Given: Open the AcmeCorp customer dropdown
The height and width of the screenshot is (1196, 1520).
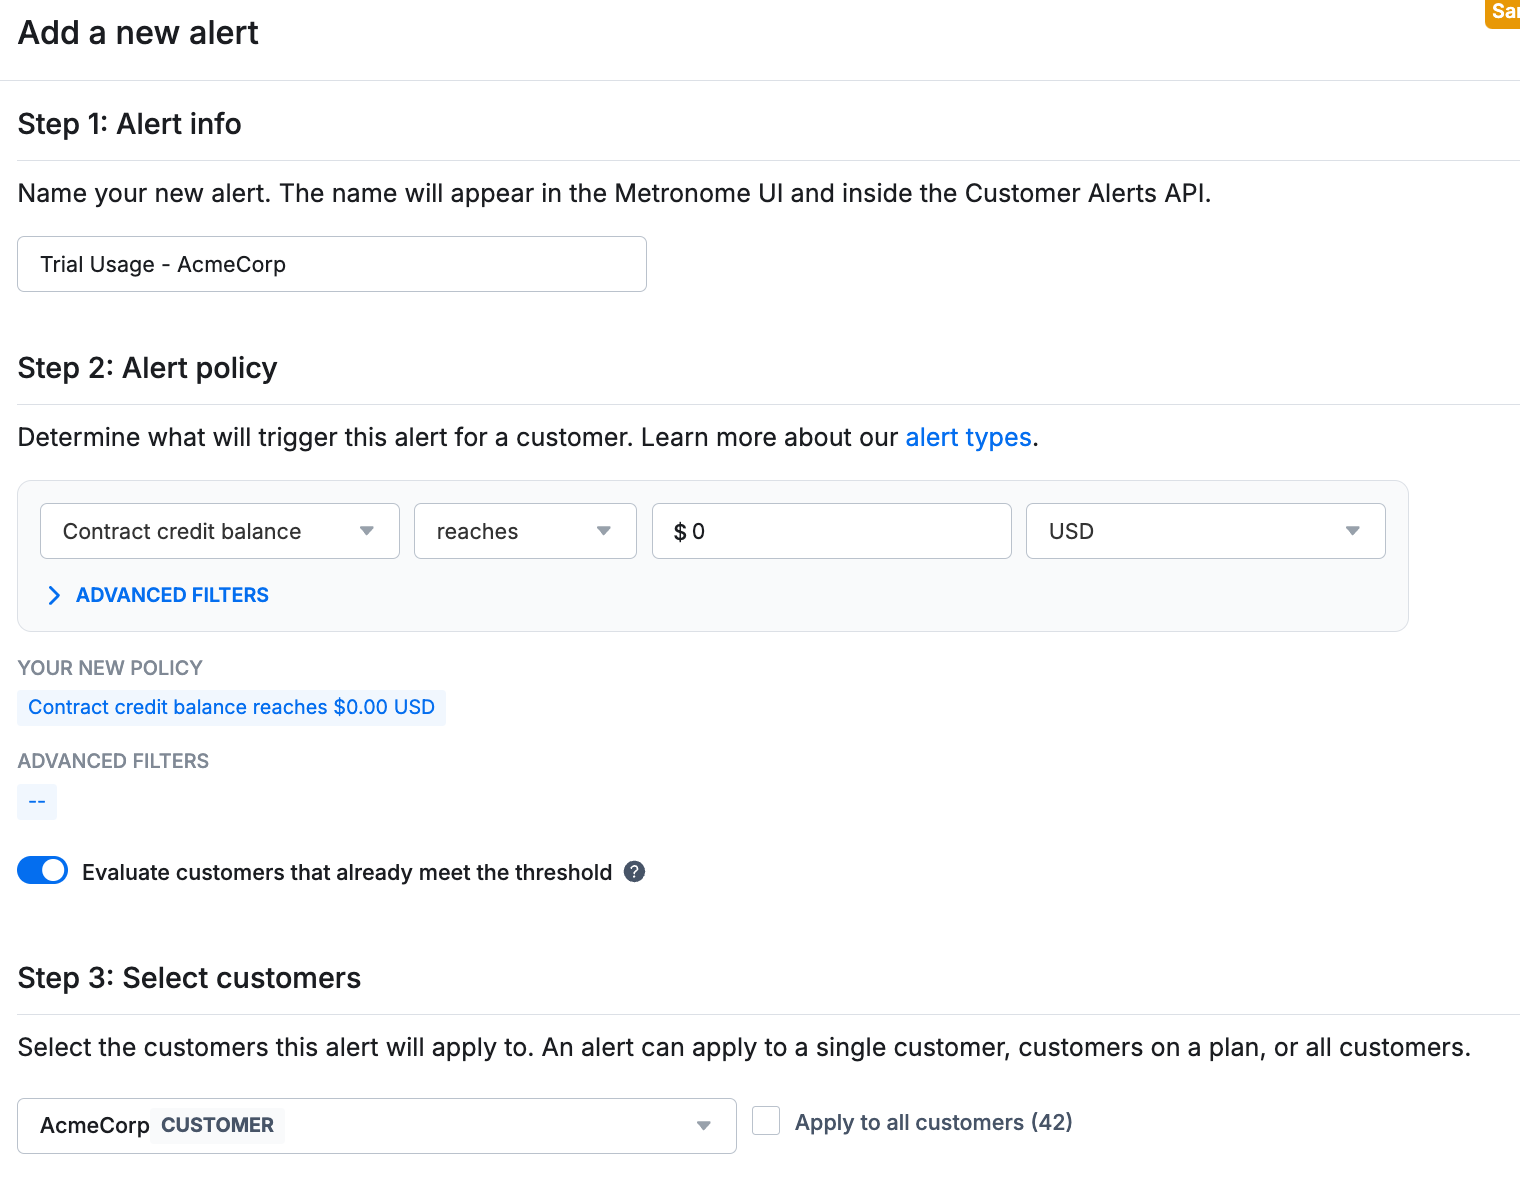Looking at the screenshot, I should [376, 1126].
